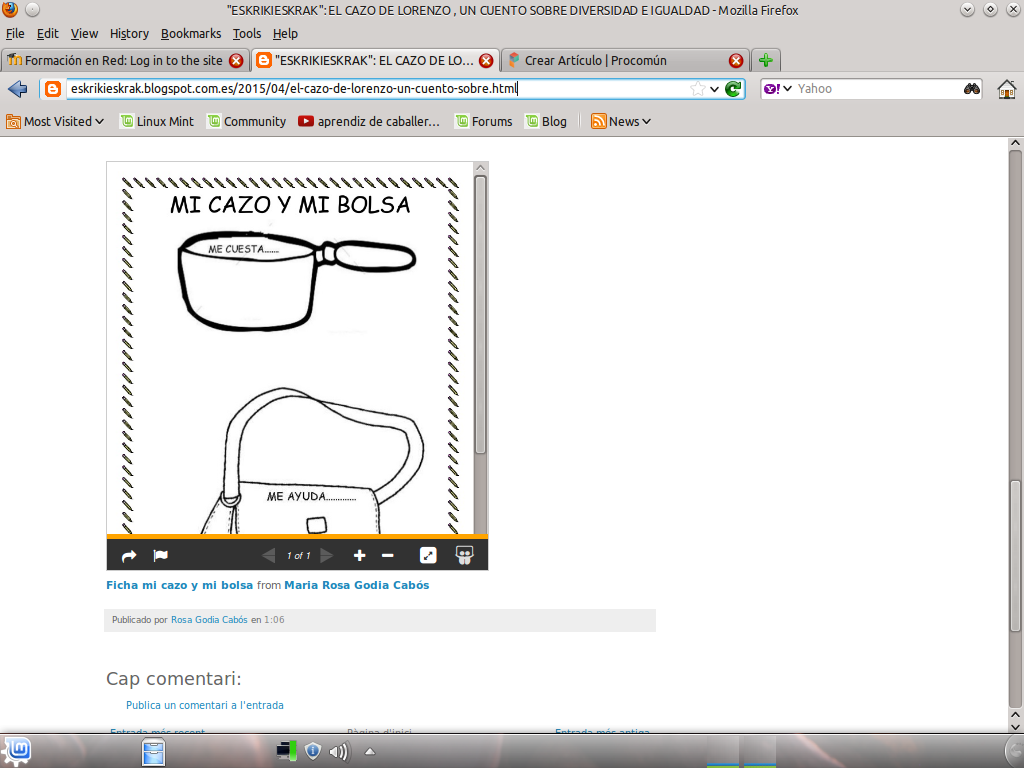
Task: Expand the News bookmarks feed dropdown
Action: 621,121
